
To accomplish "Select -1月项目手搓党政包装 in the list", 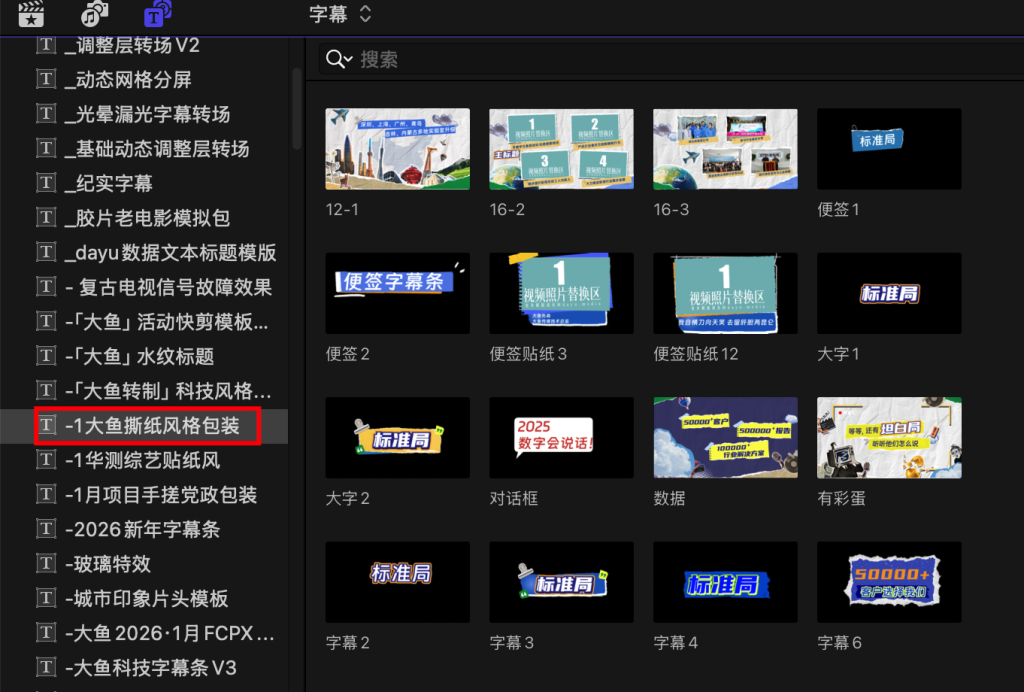I will tap(160, 495).
